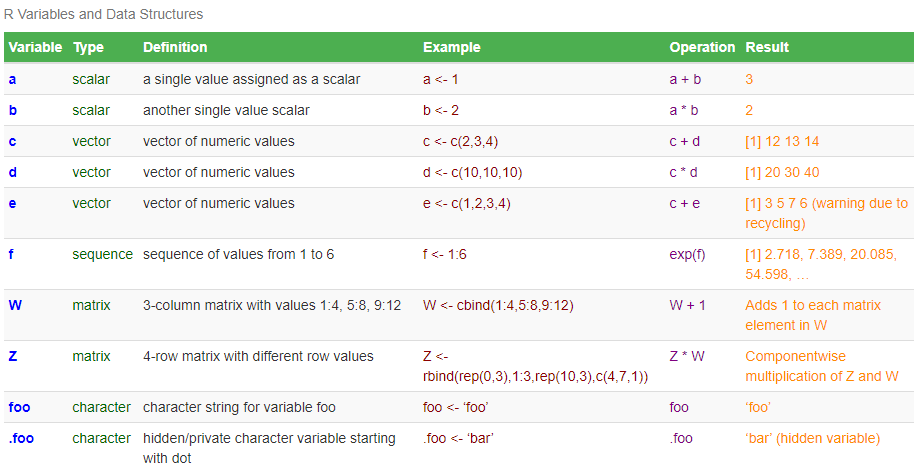This screenshot has width=916, height=472.
Task: Select the result '[1] 12 13 14'
Action: pos(782,141)
